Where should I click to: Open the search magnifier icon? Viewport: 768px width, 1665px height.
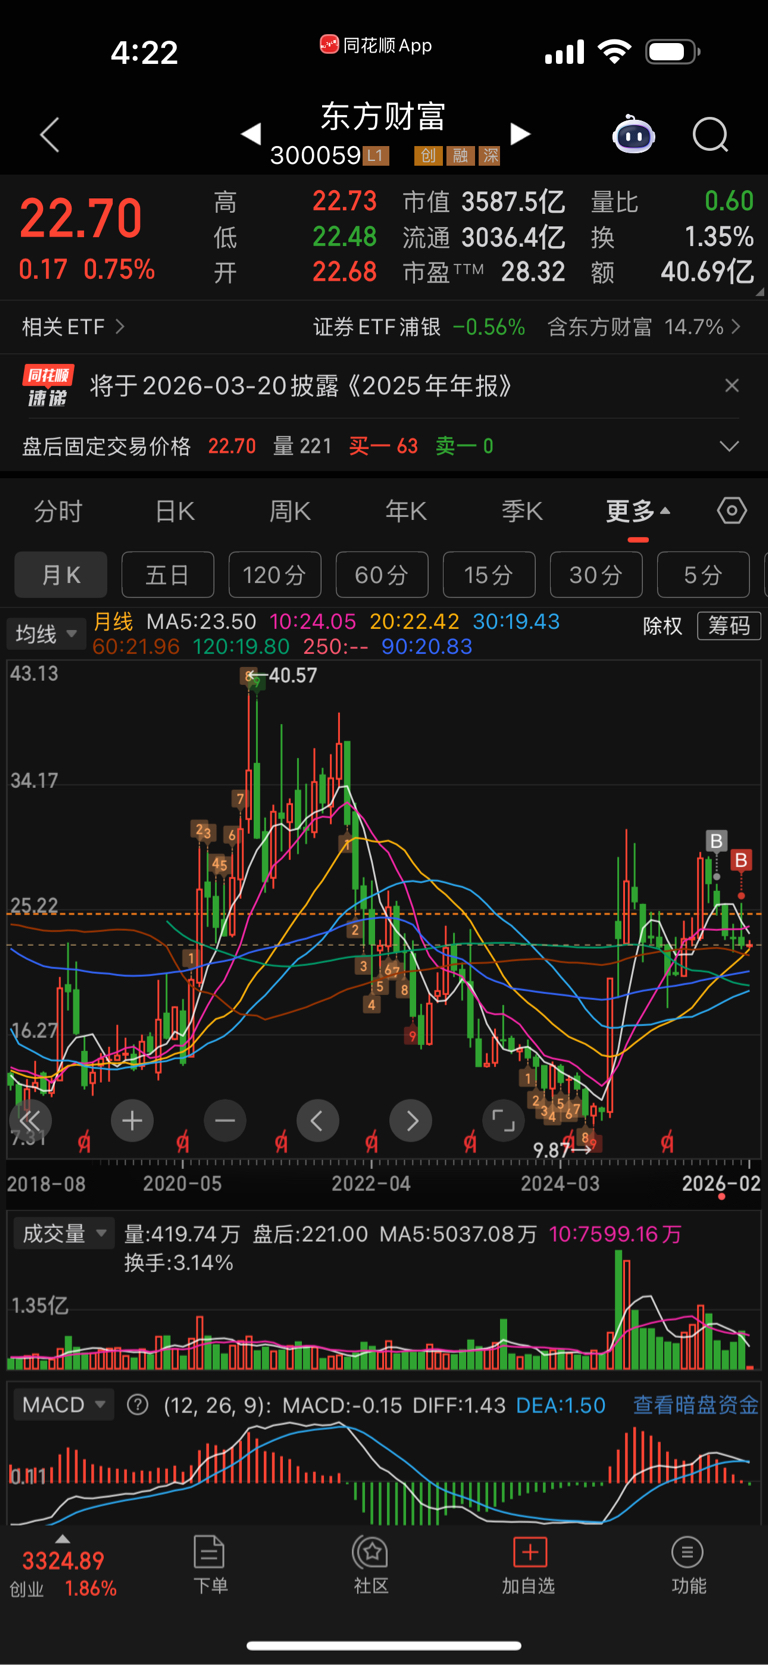(x=711, y=134)
